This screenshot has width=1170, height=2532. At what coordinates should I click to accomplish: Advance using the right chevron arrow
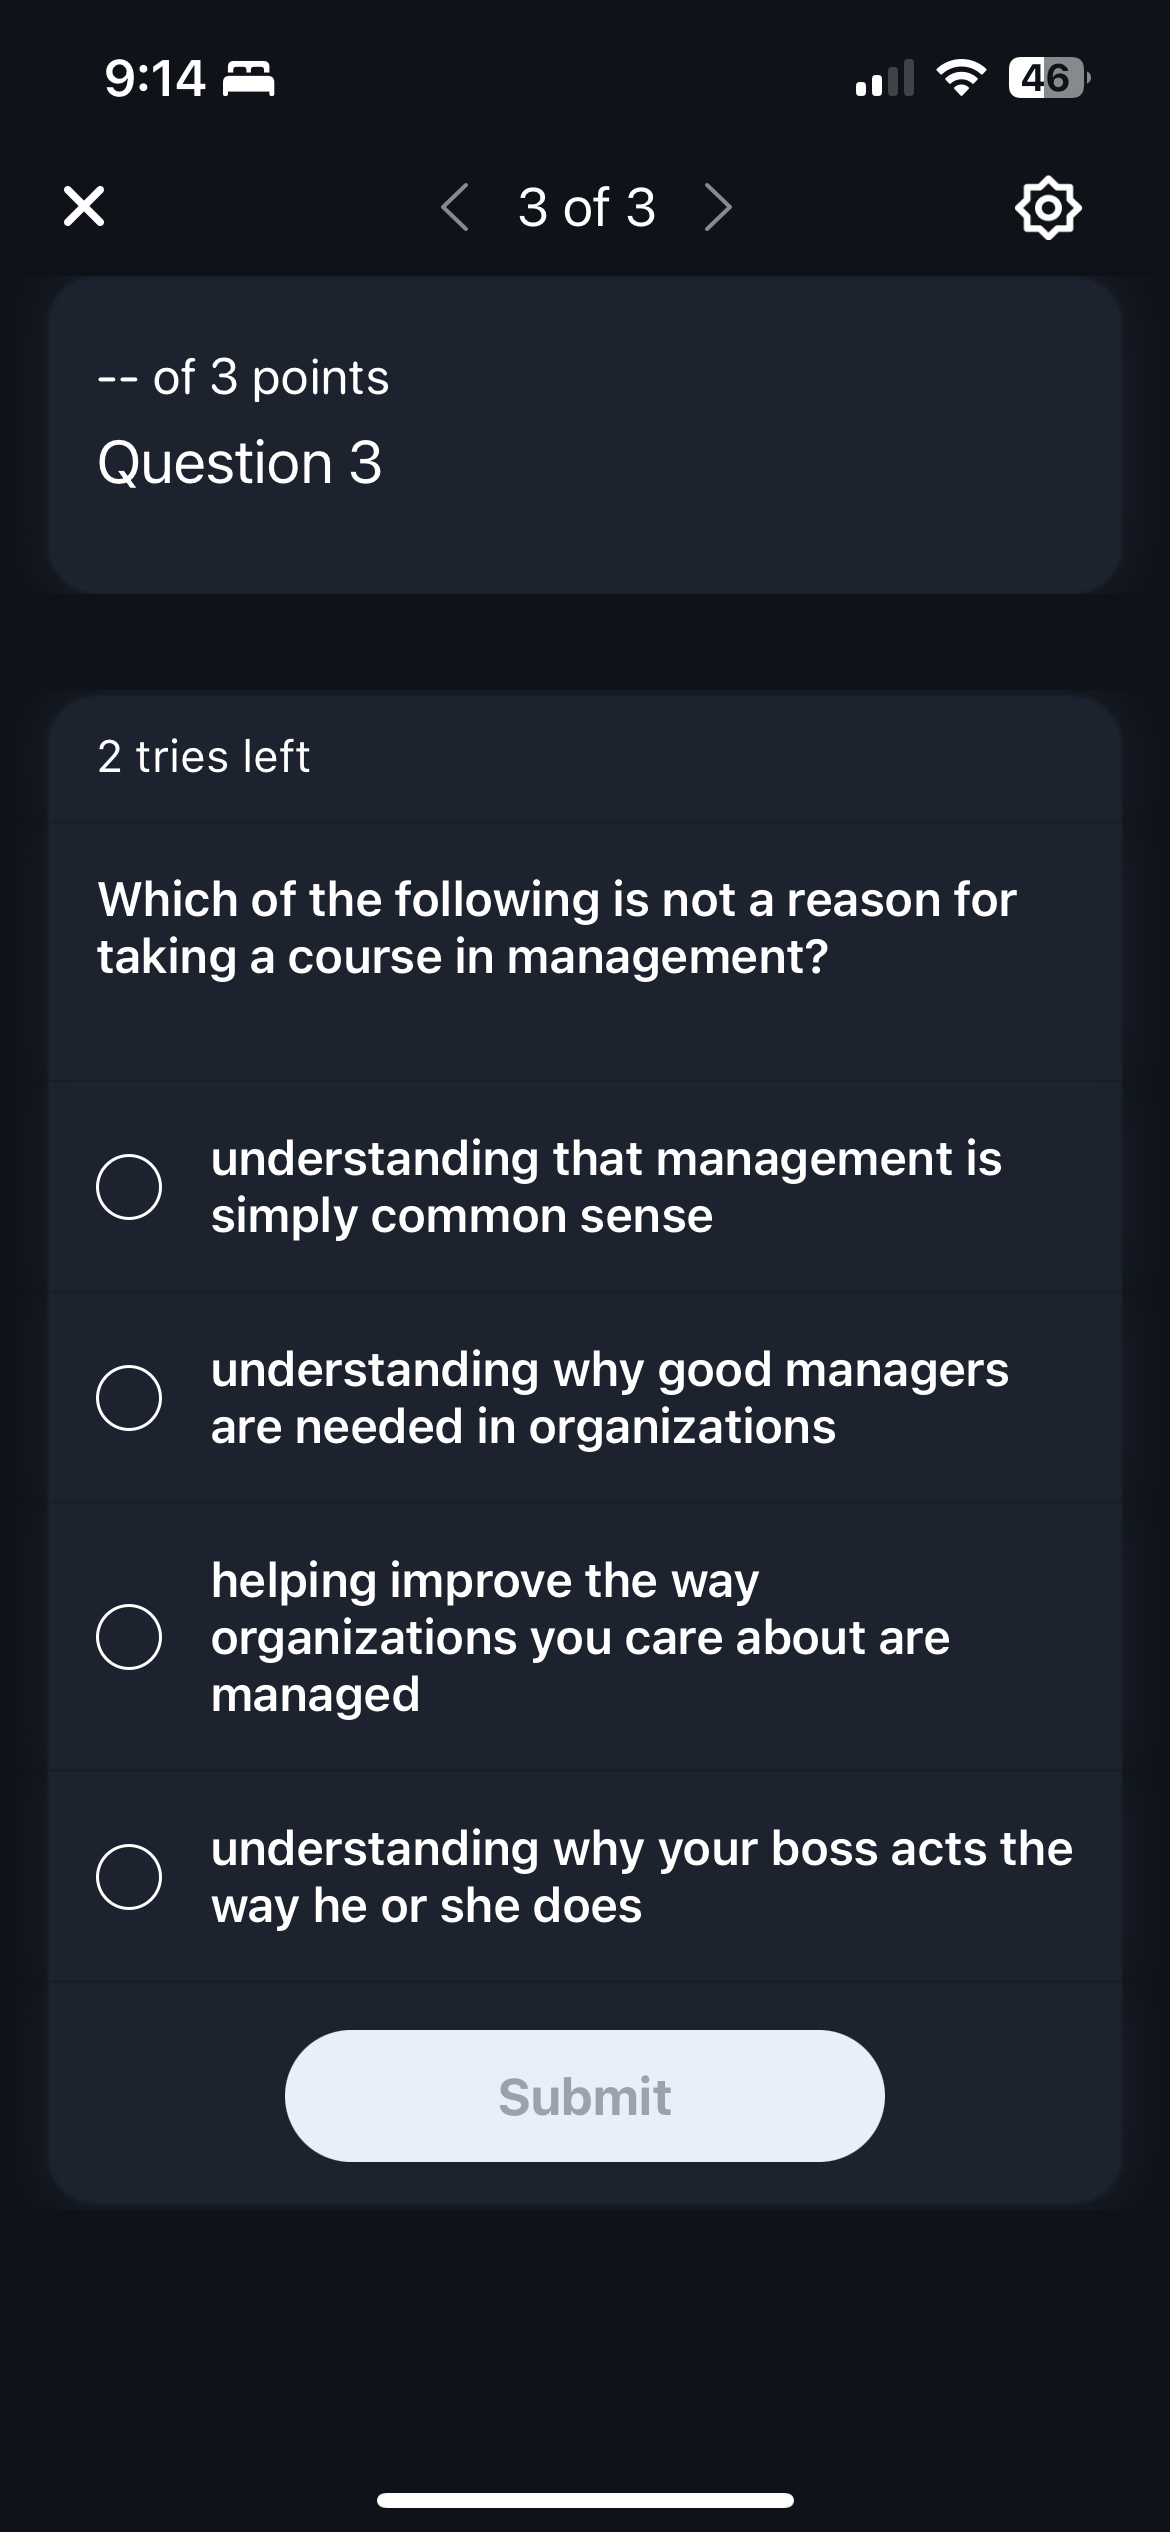point(716,207)
